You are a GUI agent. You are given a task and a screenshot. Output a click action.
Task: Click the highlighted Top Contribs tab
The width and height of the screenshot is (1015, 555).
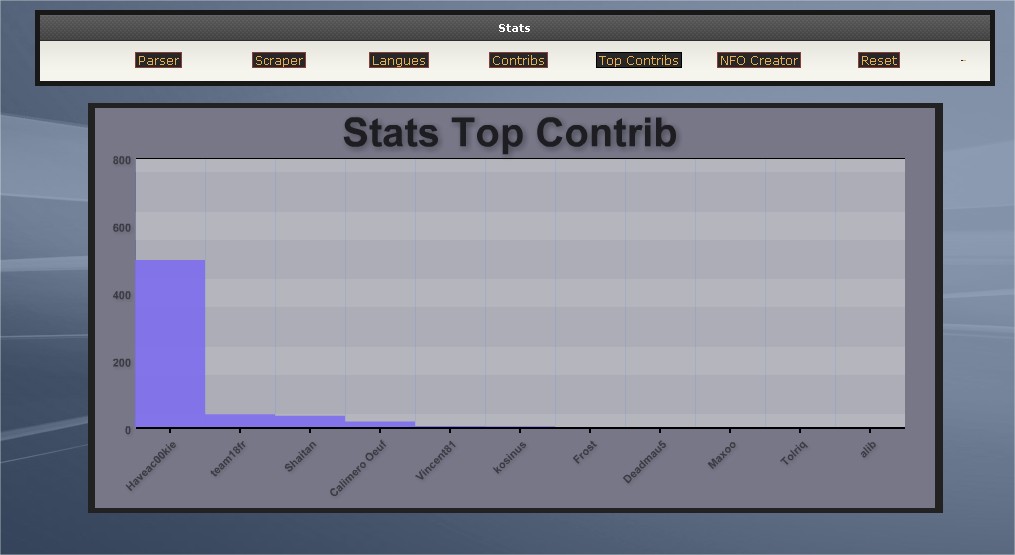click(638, 61)
